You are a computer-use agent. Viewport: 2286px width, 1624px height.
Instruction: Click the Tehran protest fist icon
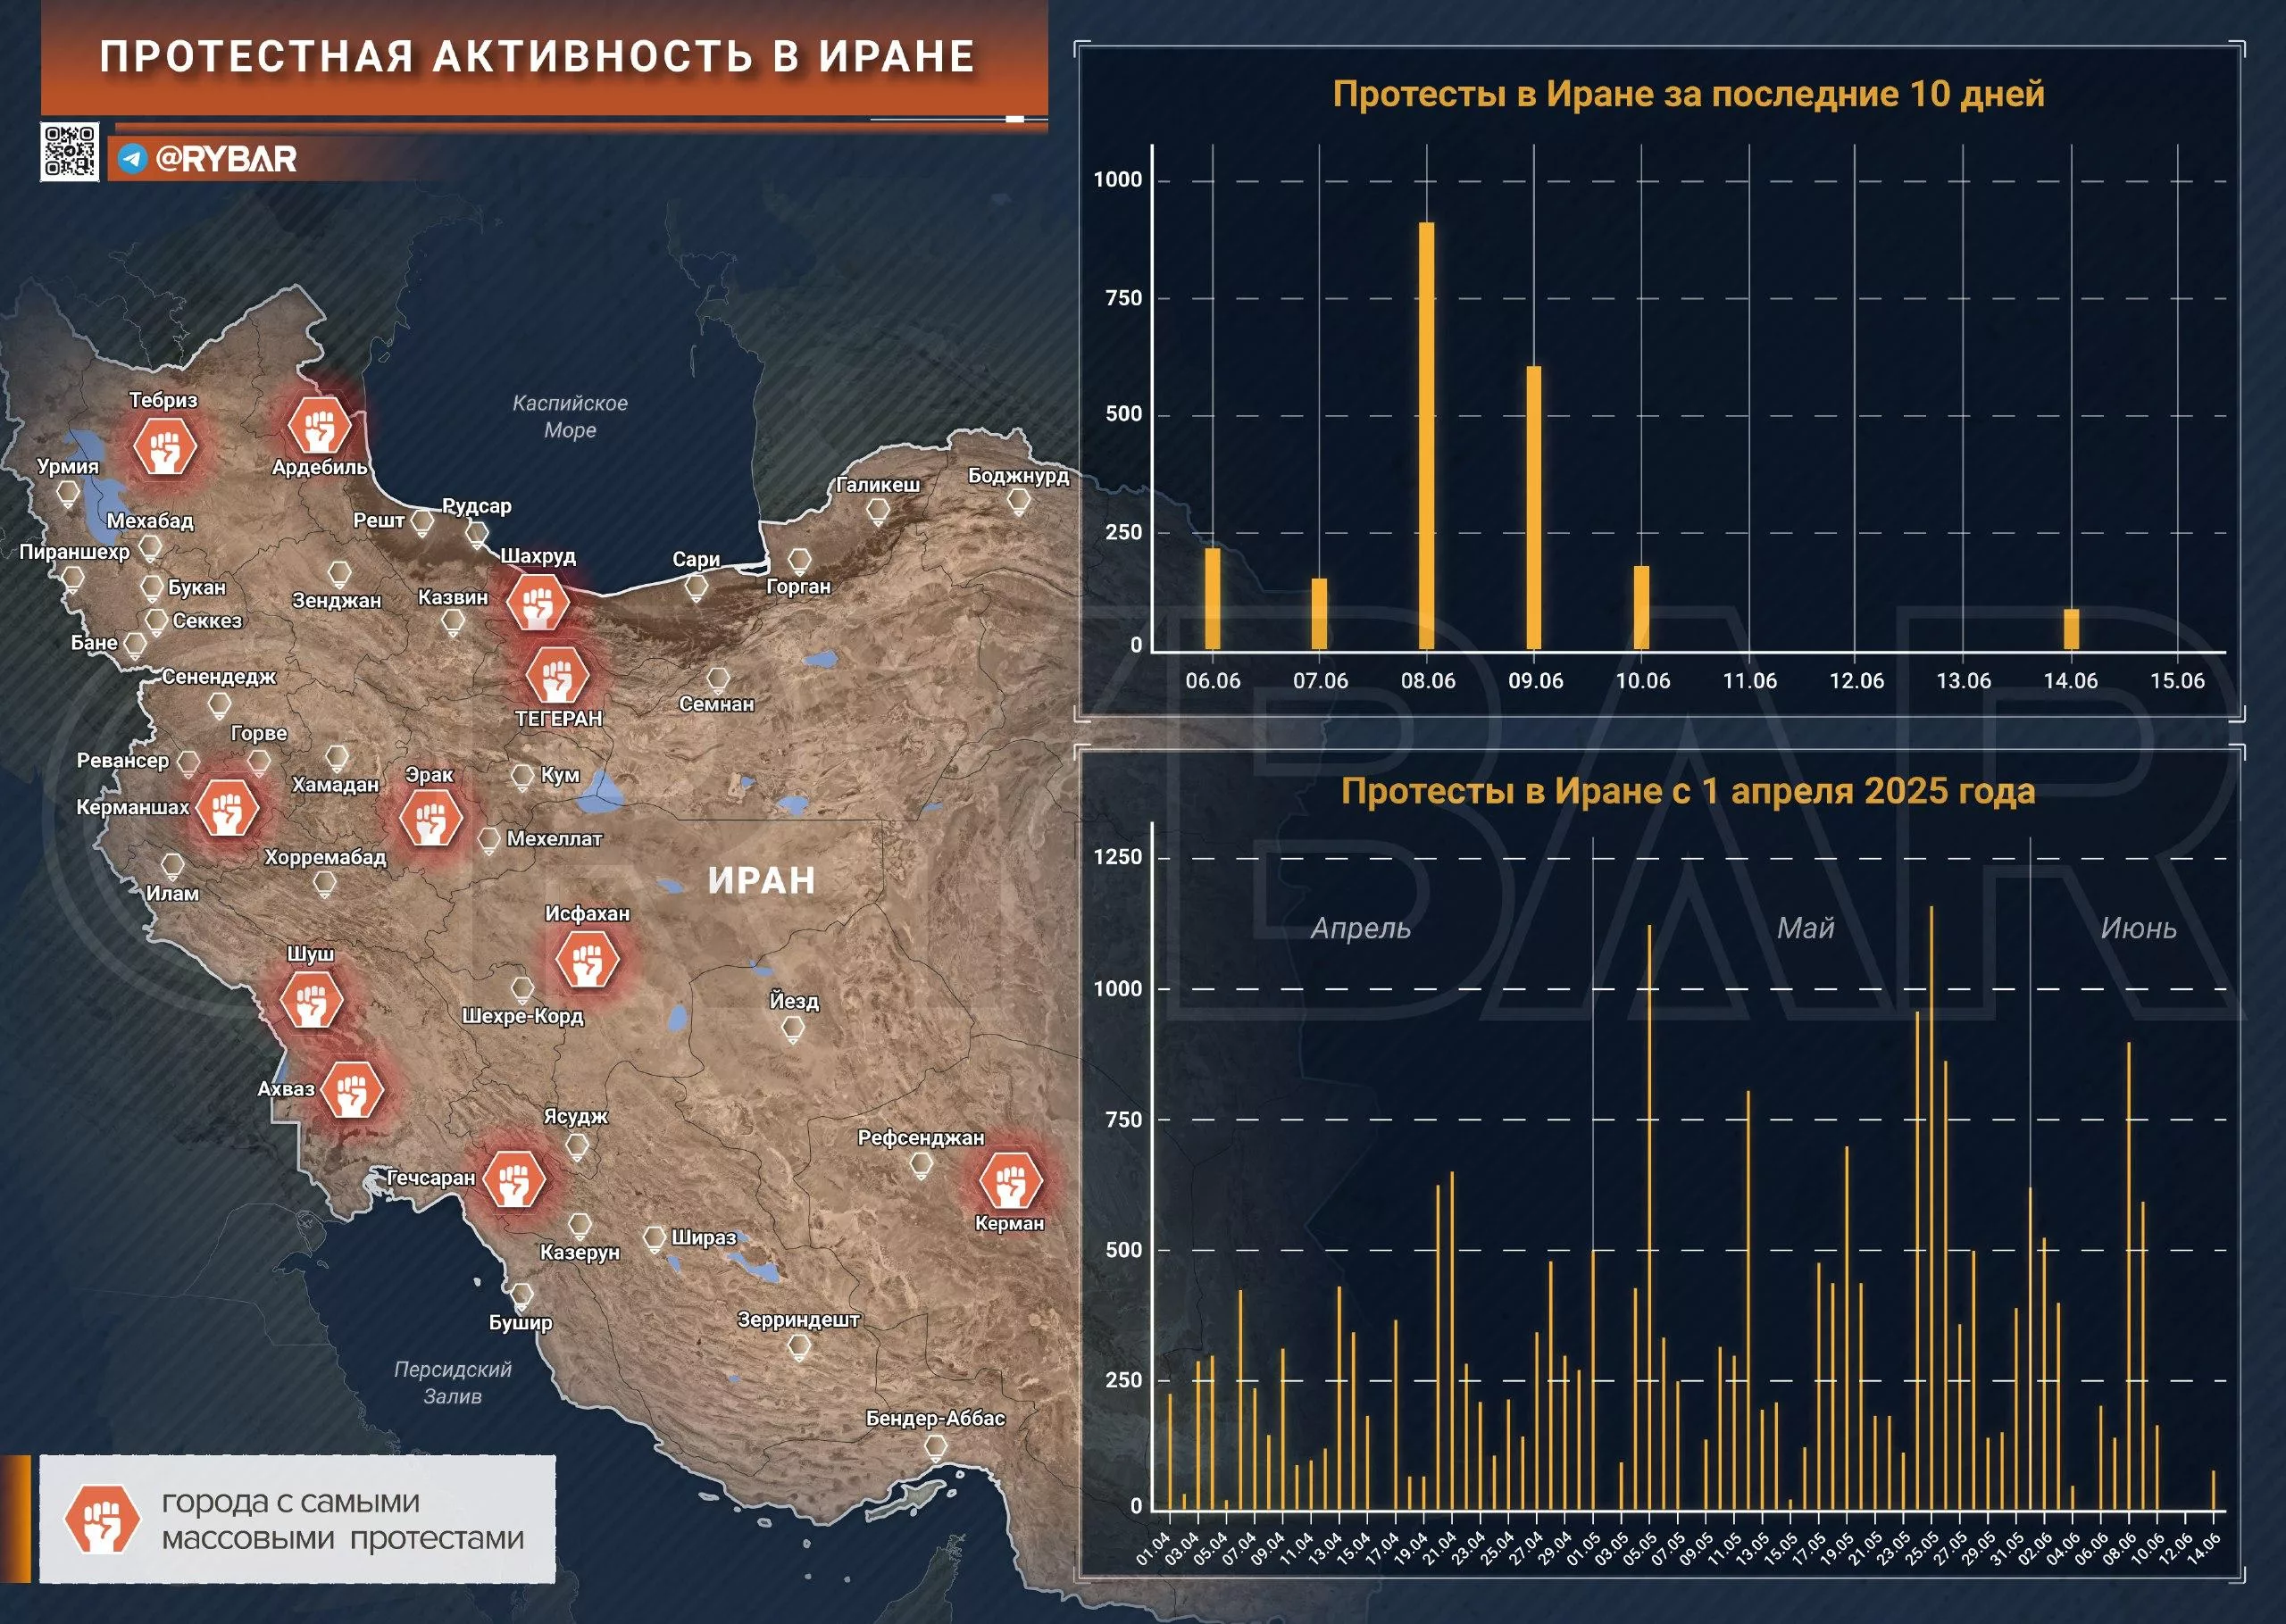556,675
